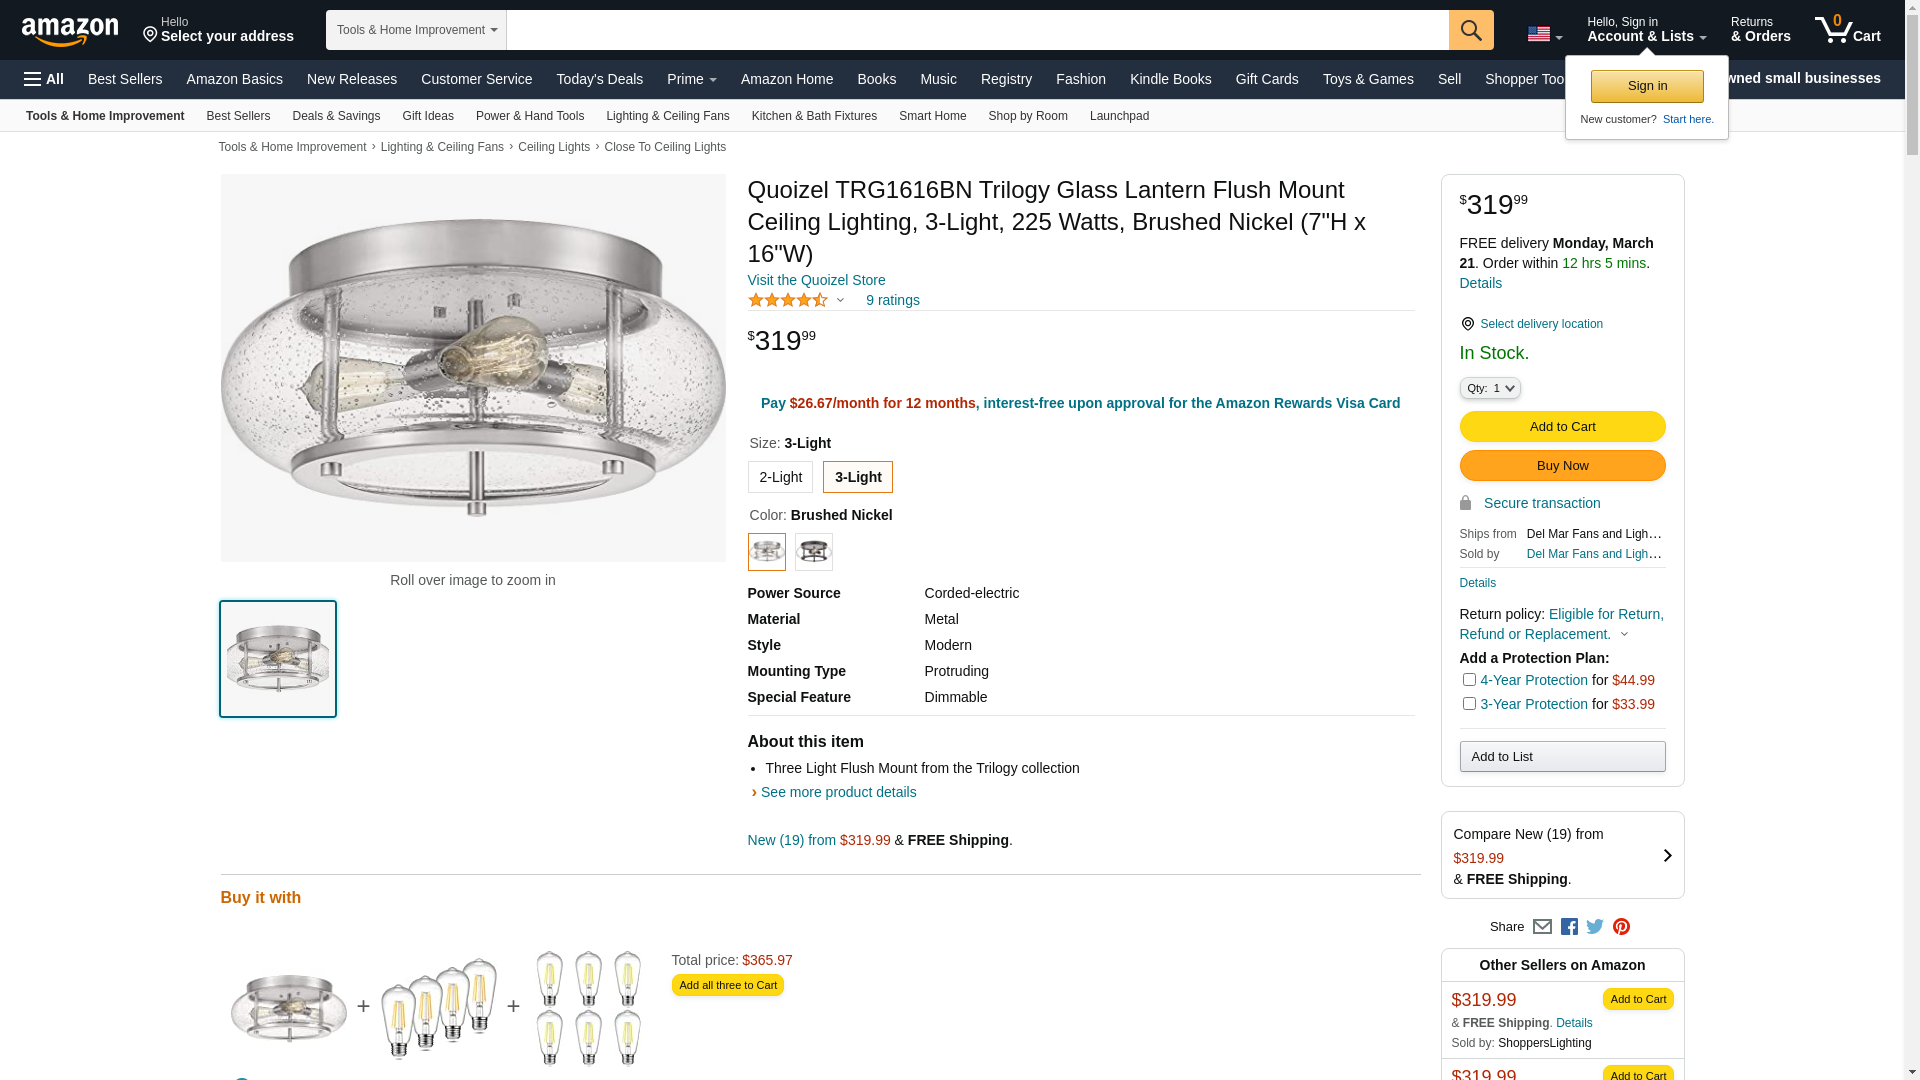
Task: Open the language flag dropdown
Action: coord(1544,34)
